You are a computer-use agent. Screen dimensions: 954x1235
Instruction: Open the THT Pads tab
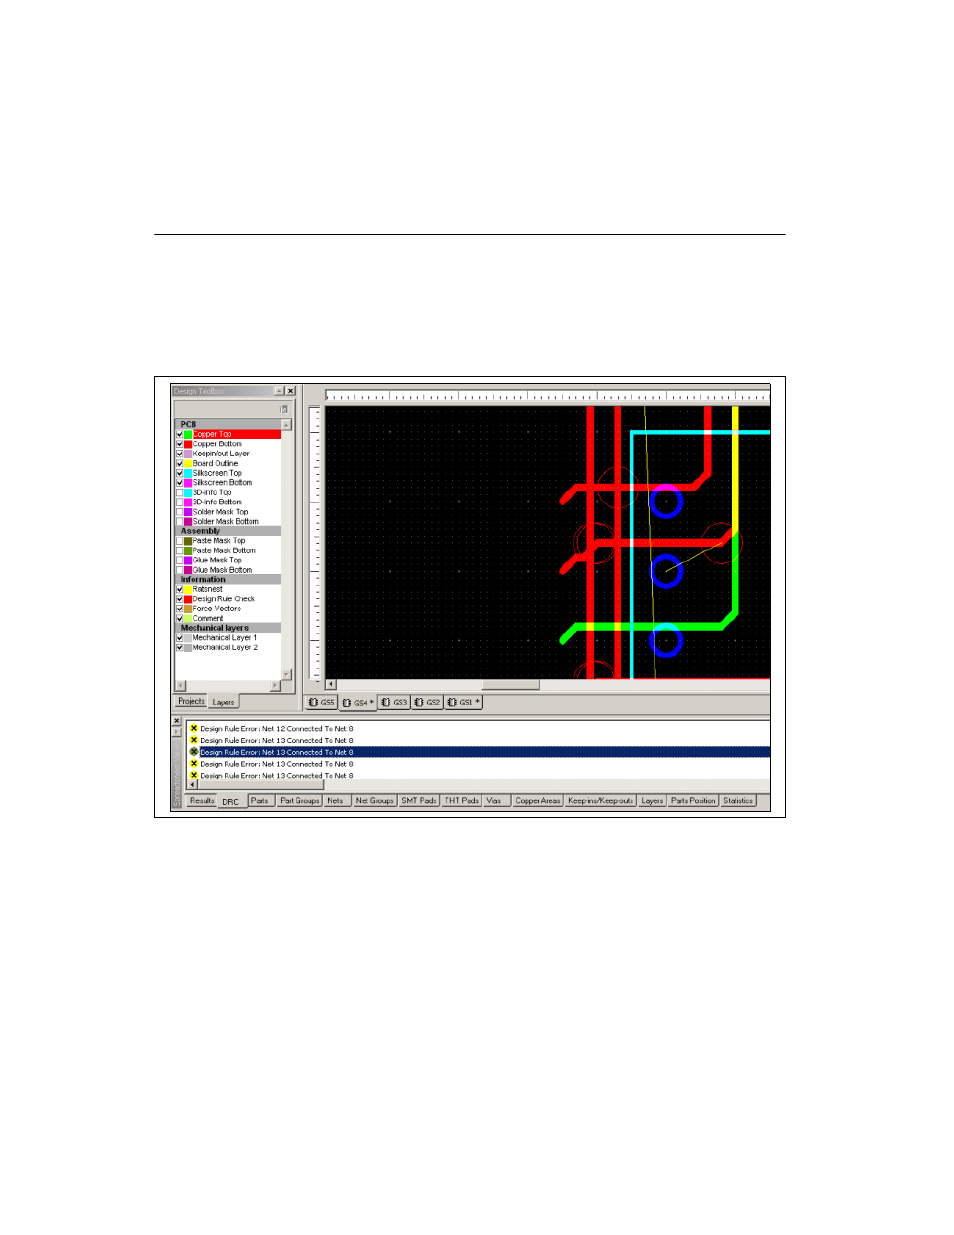(462, 801)
